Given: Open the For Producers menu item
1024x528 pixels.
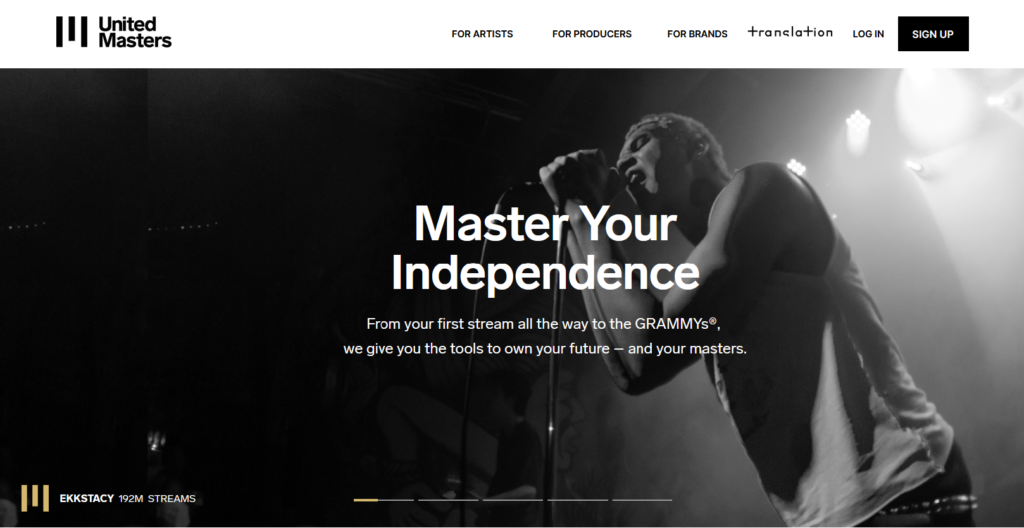Looking at the screenshot, I should point(592,34).
